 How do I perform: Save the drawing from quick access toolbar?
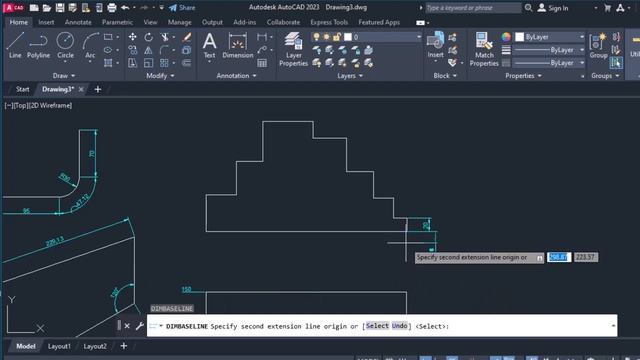(60, 8)
